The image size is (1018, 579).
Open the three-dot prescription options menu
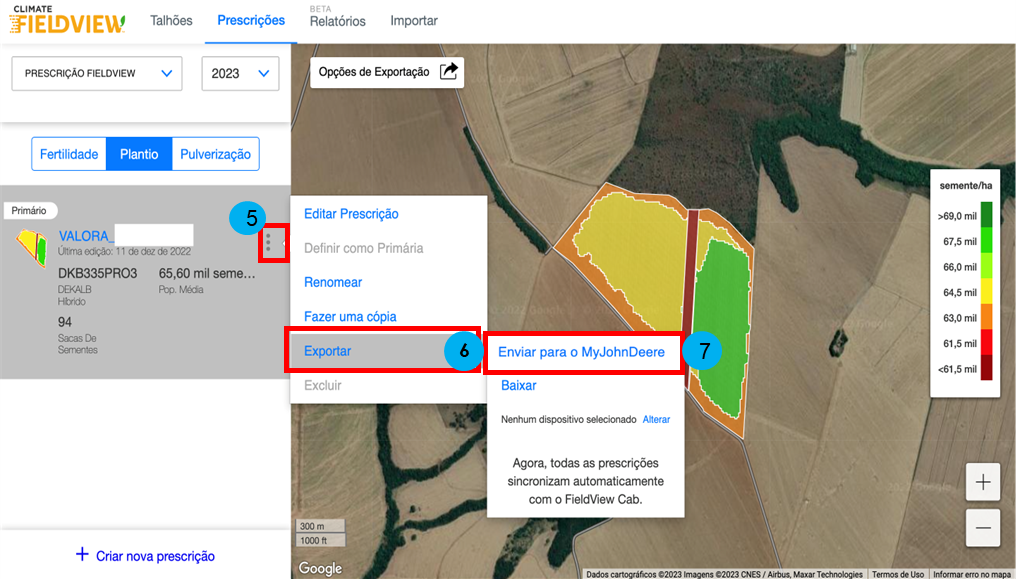268,242
